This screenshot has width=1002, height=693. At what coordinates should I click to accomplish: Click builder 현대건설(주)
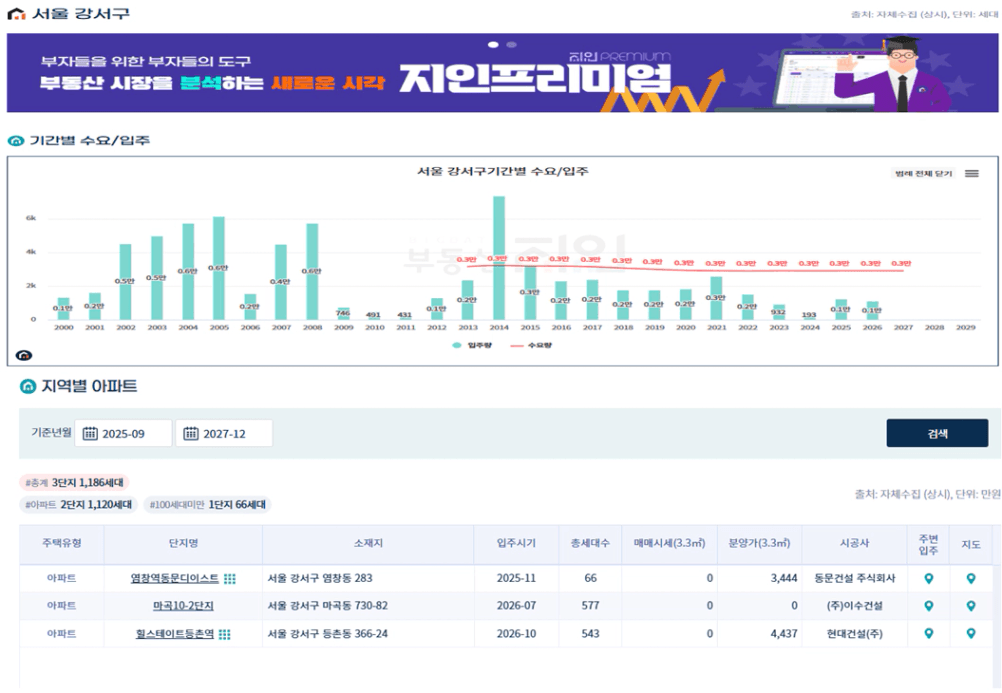(854, 634)
